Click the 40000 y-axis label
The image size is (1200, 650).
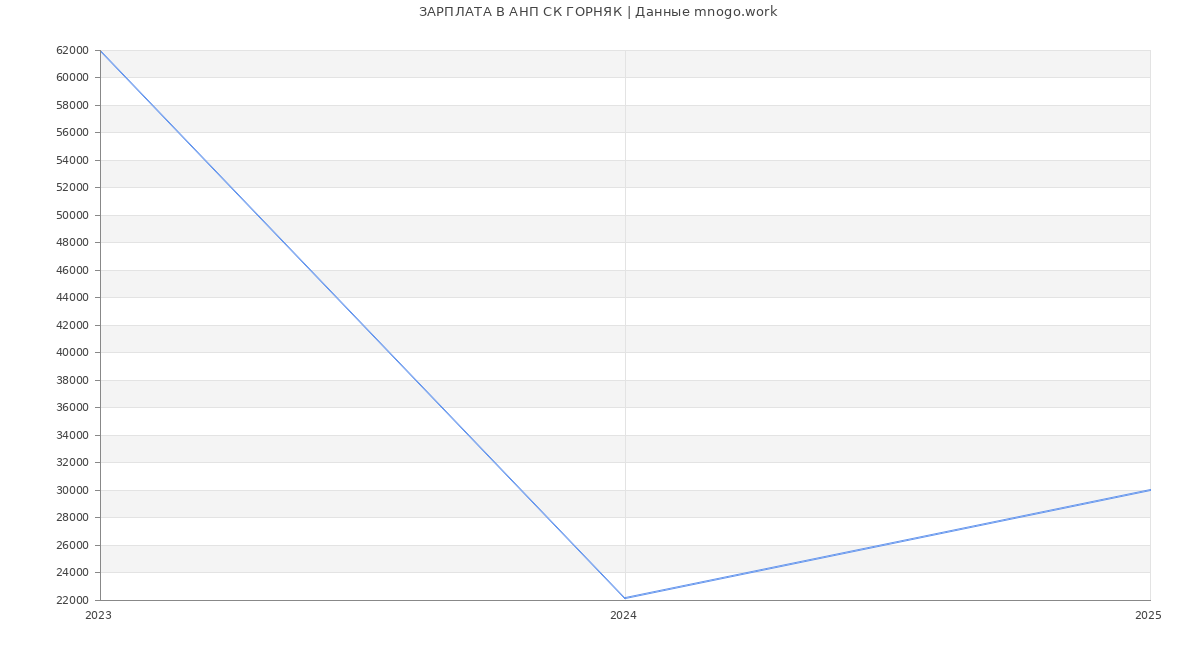pyautogui.click(x=72, y=352)
